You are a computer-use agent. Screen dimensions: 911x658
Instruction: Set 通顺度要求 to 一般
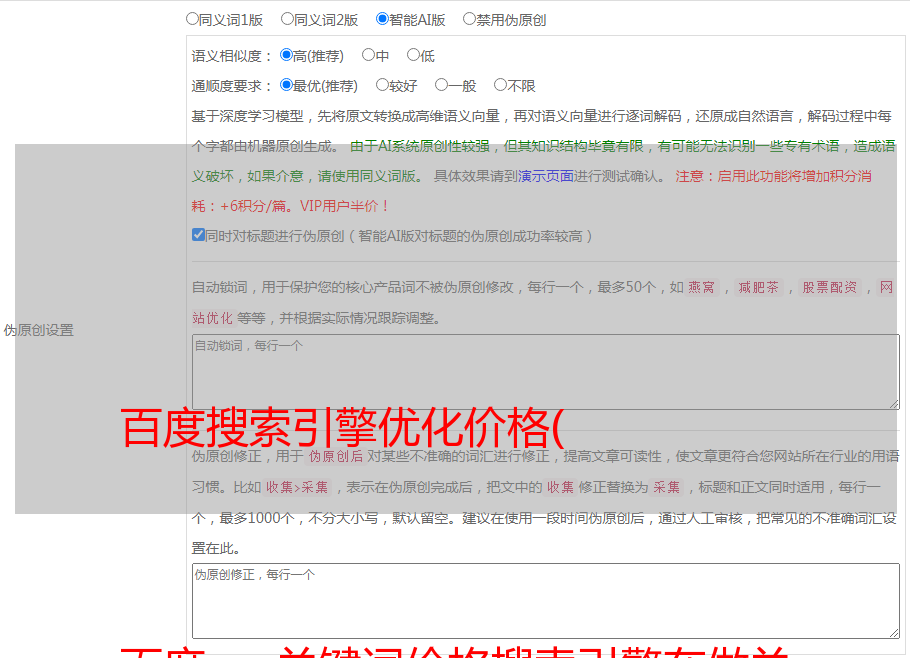tap(442, 85)
